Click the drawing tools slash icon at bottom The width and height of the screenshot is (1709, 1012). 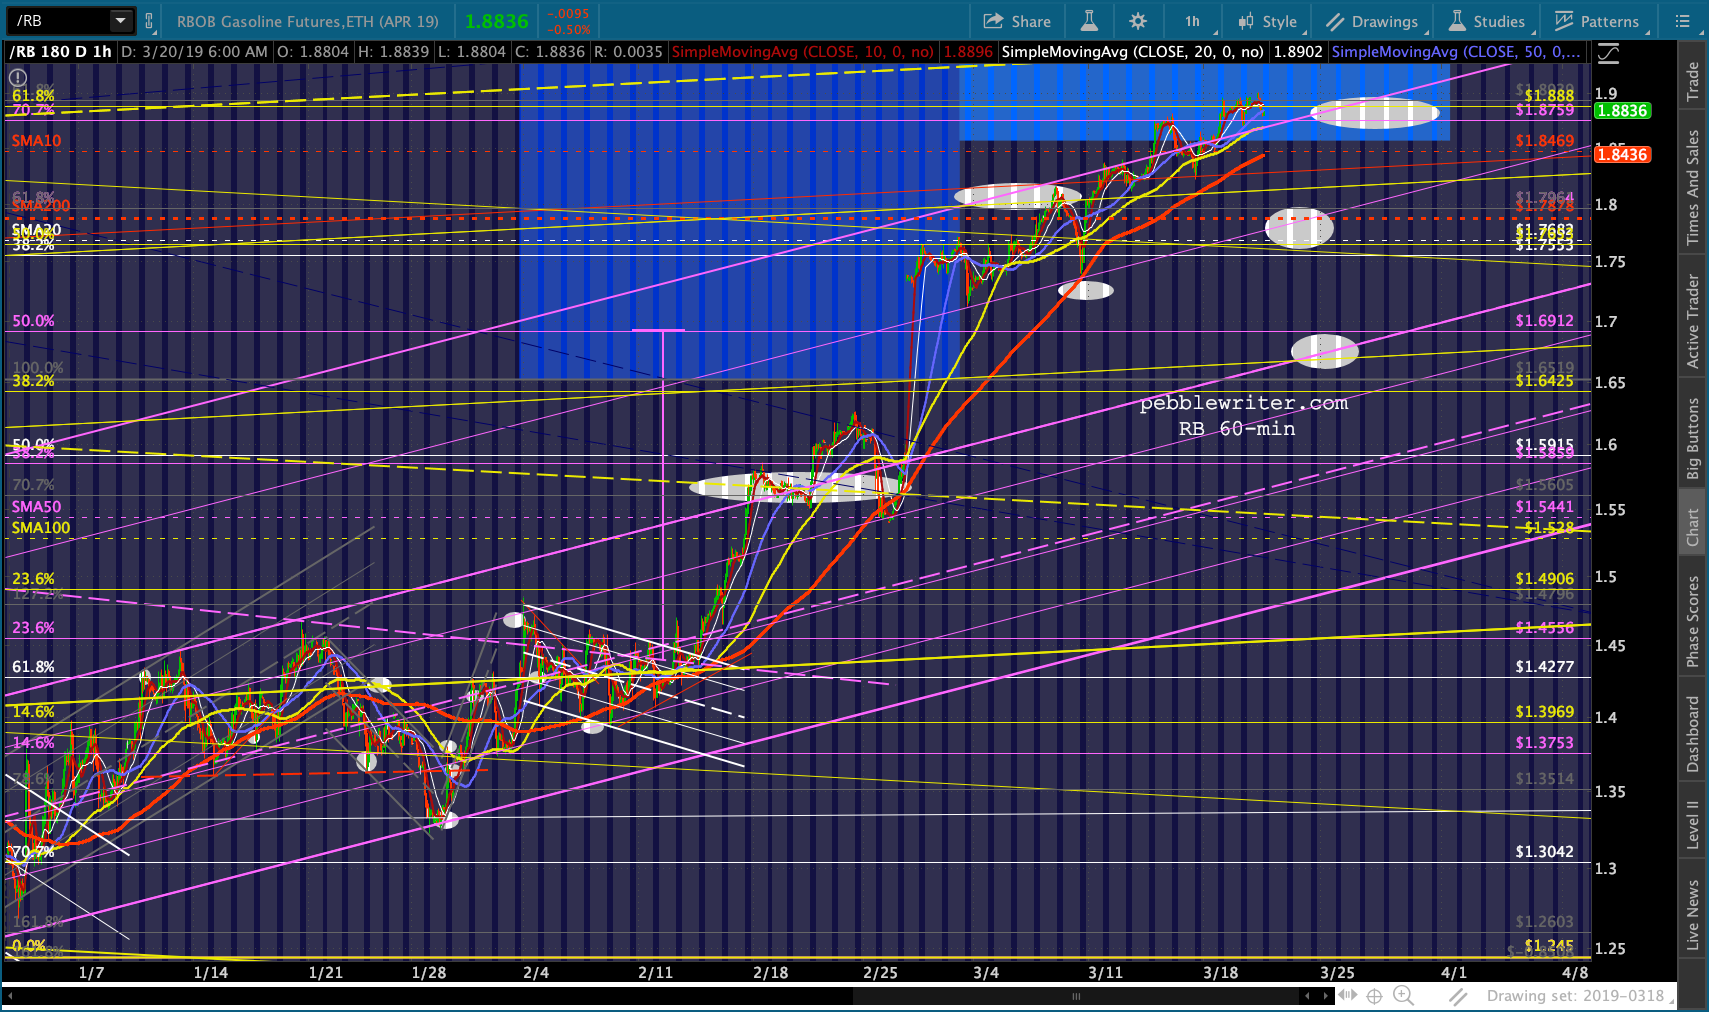tap(1458, 996)
